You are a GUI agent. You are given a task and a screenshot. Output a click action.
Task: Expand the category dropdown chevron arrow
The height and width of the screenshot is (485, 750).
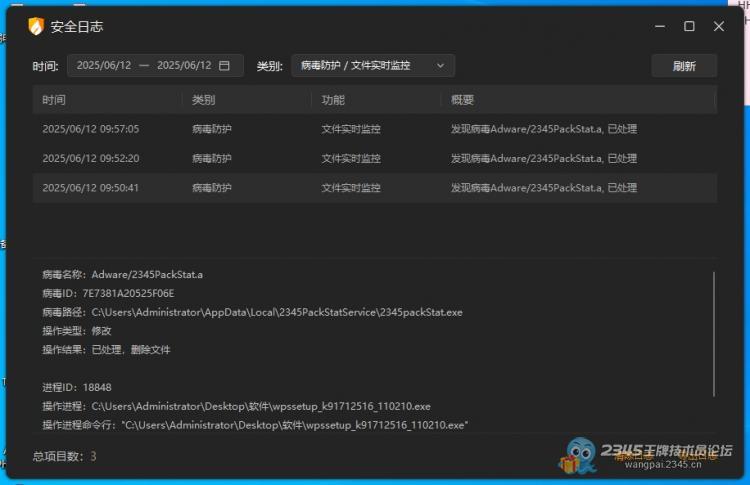tap(441, 66)
